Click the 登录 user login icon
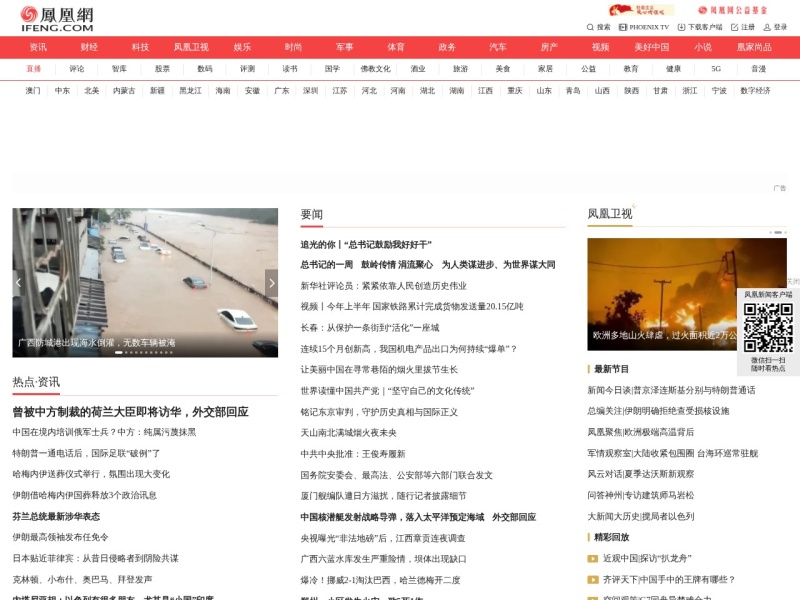Viewport: 800px width, 600px height. [x=767, y=27]
